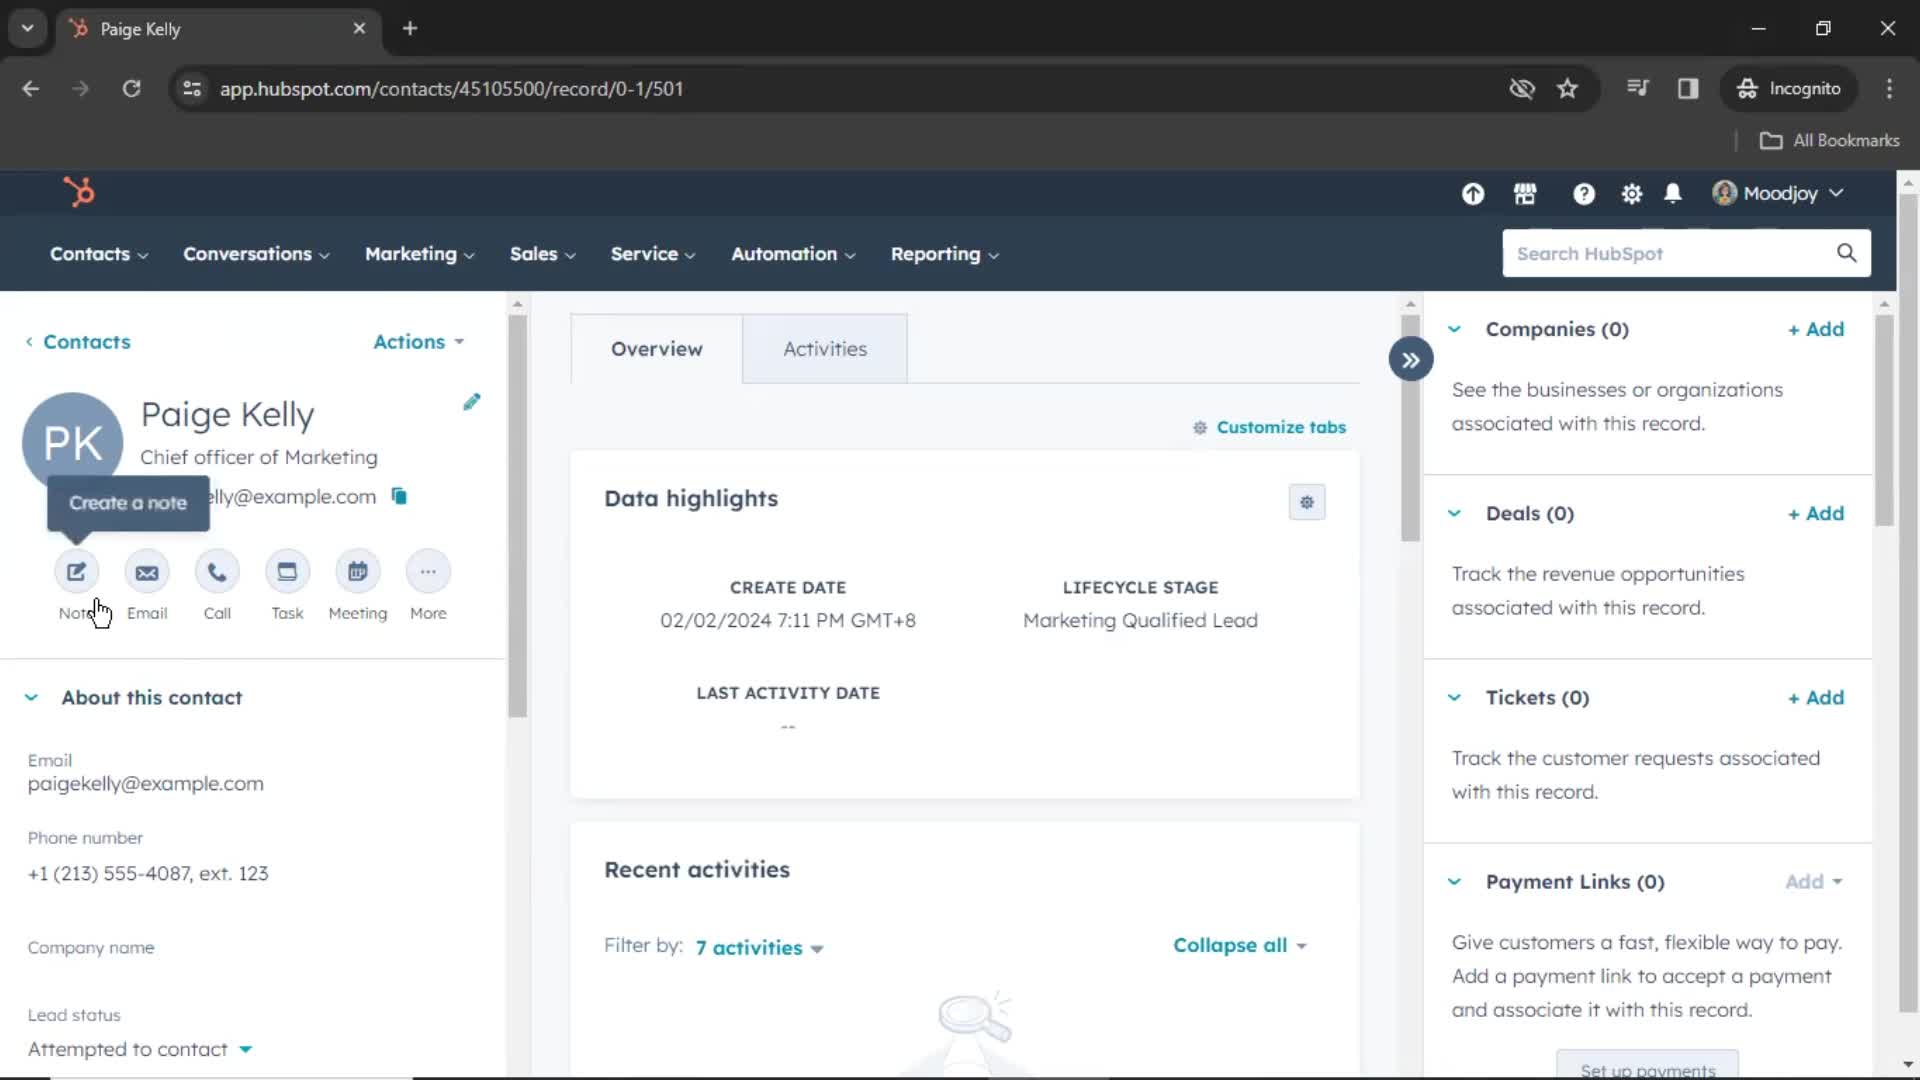Screen dimensions: 1920x1080
Task: Switch to the Activities tab
Action: pyautogui.click(x=825, y=348)
